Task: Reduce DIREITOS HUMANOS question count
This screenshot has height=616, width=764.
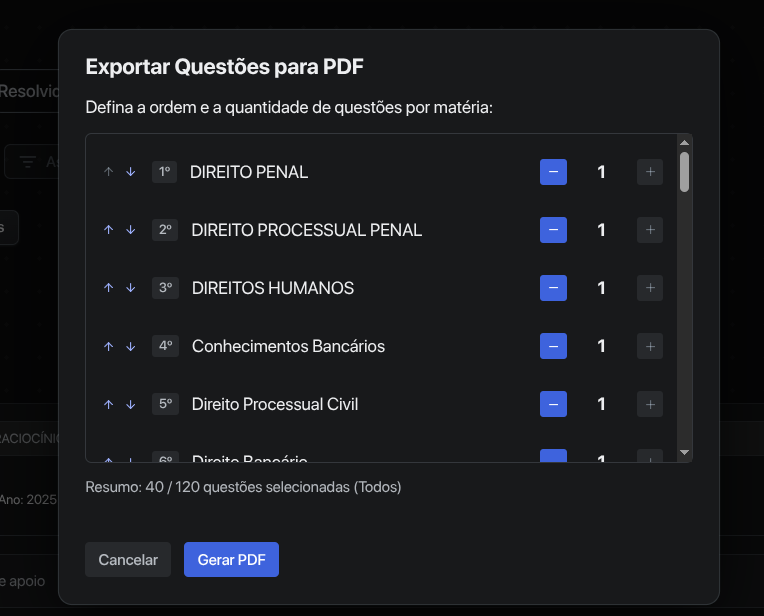Action: click(x=553, y=288)
